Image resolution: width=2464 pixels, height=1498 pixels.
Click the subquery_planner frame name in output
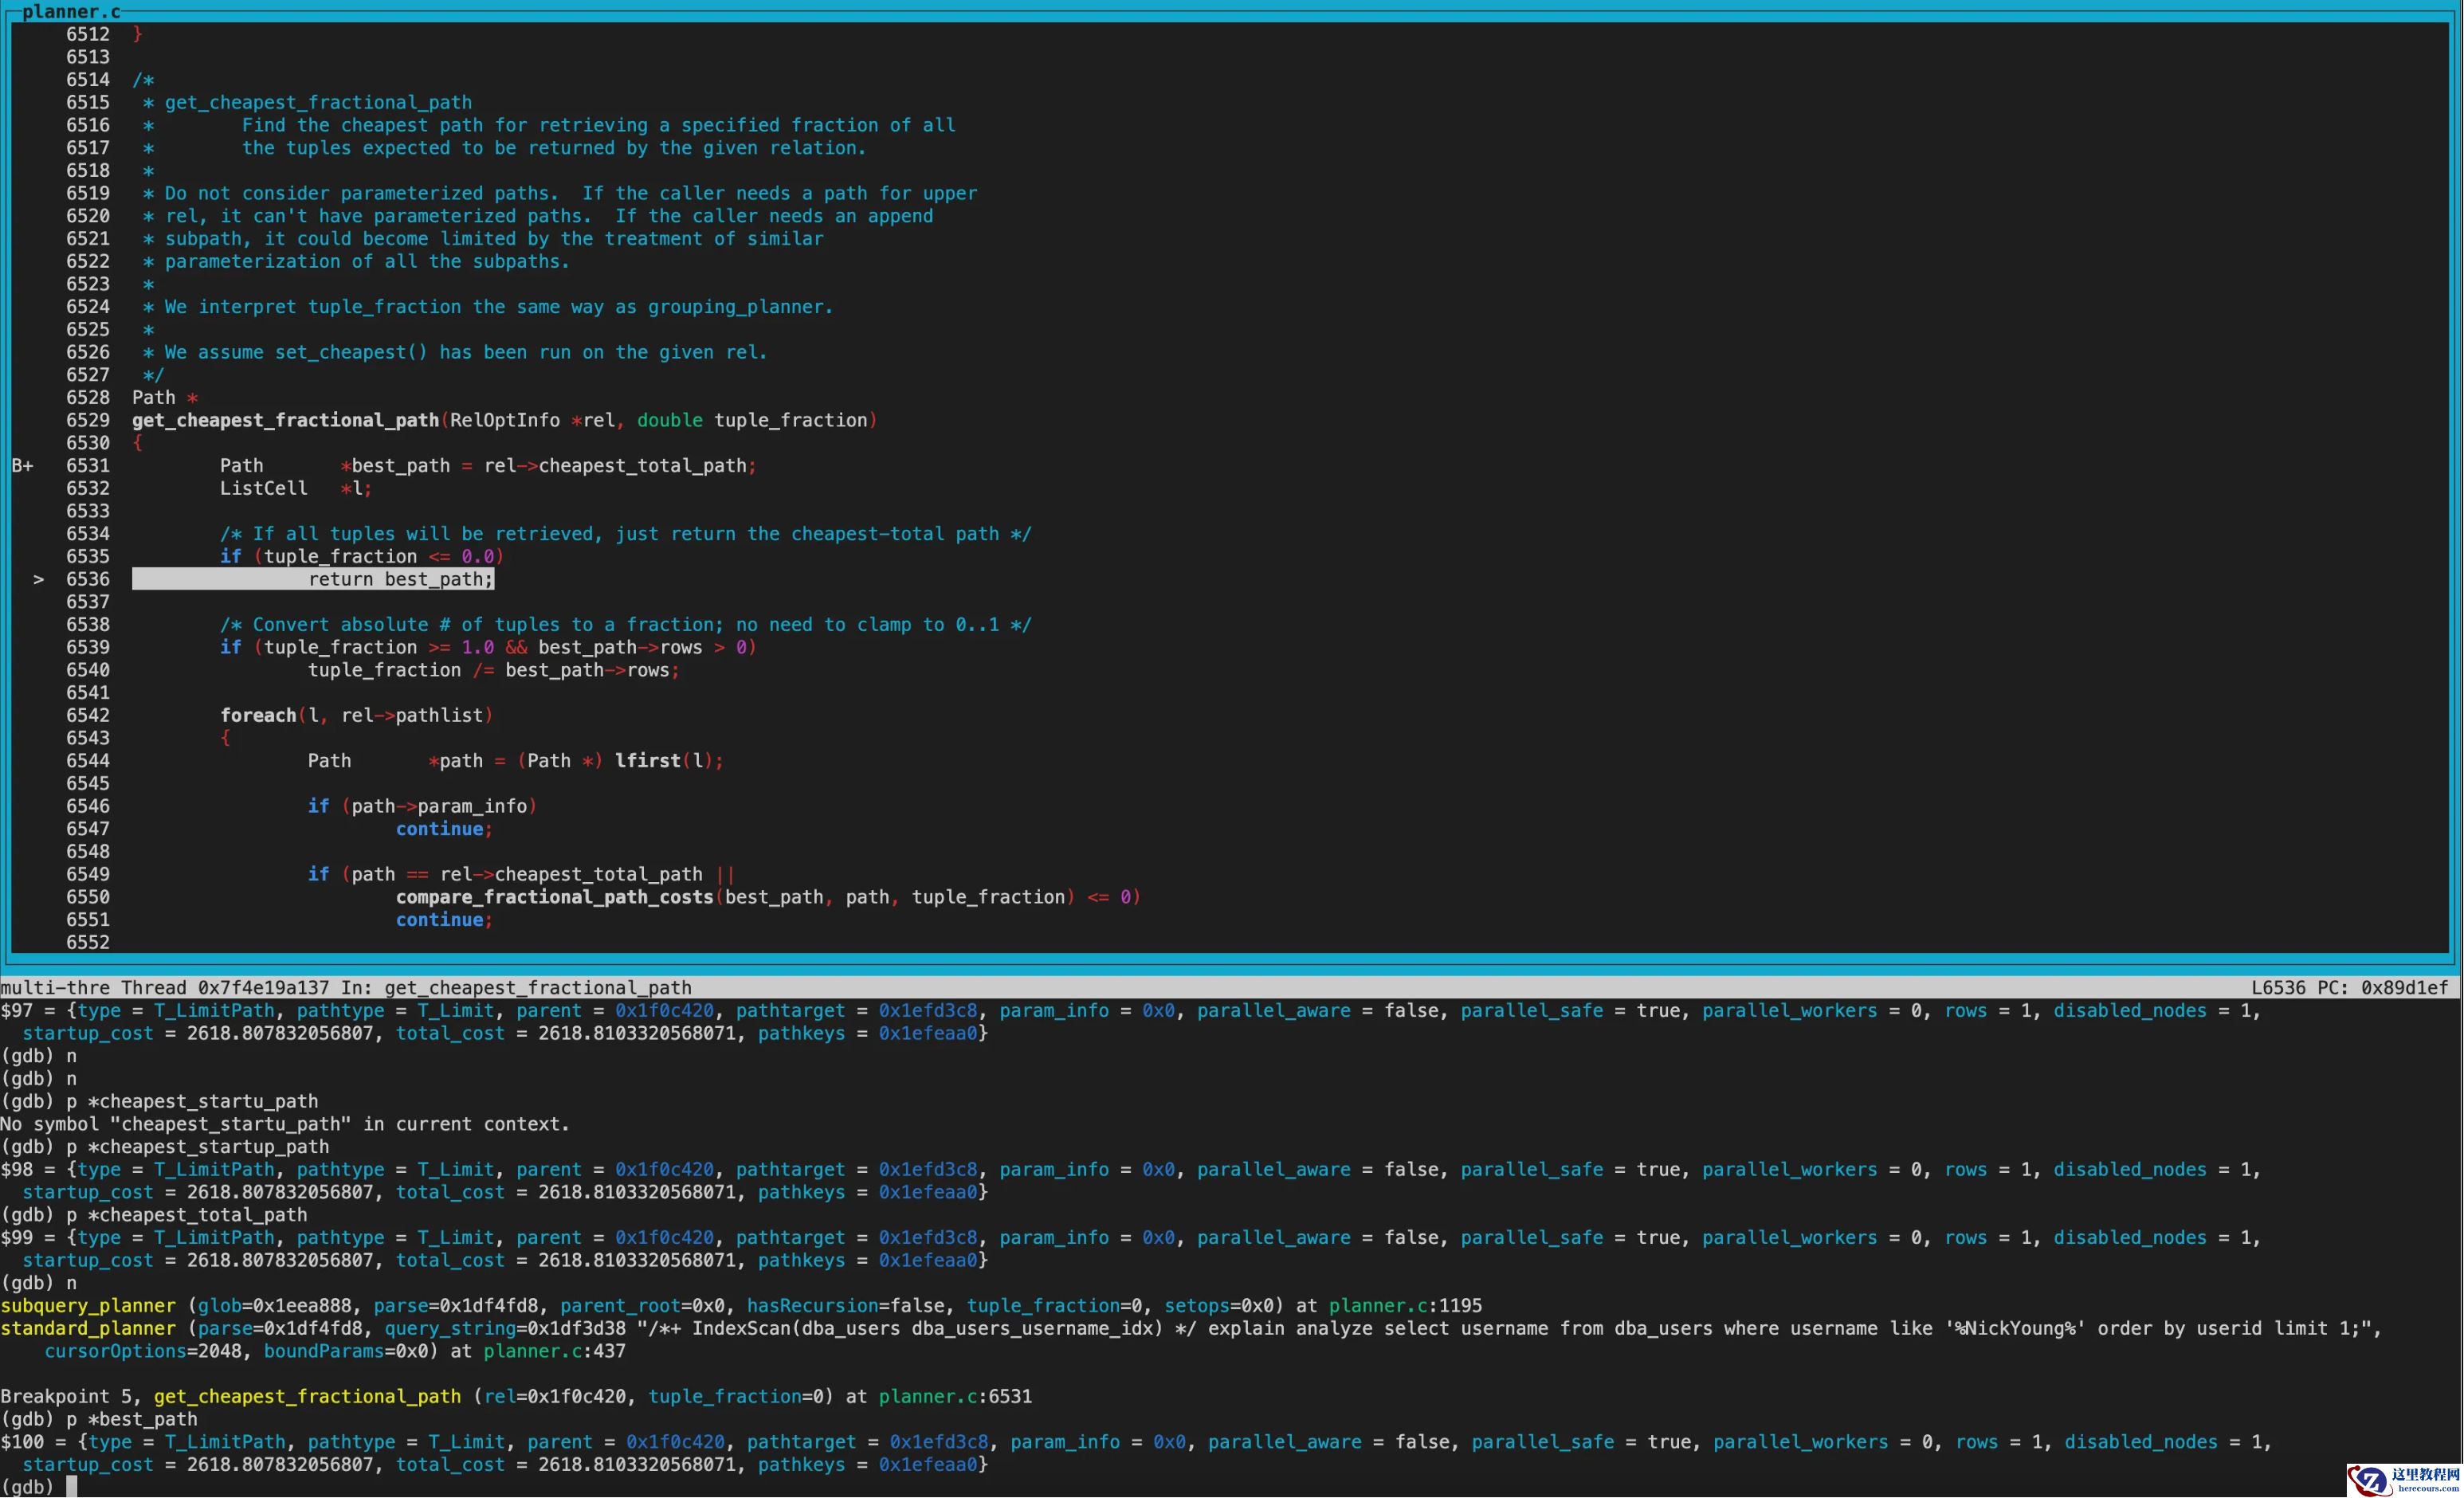tap(88, 1306)
